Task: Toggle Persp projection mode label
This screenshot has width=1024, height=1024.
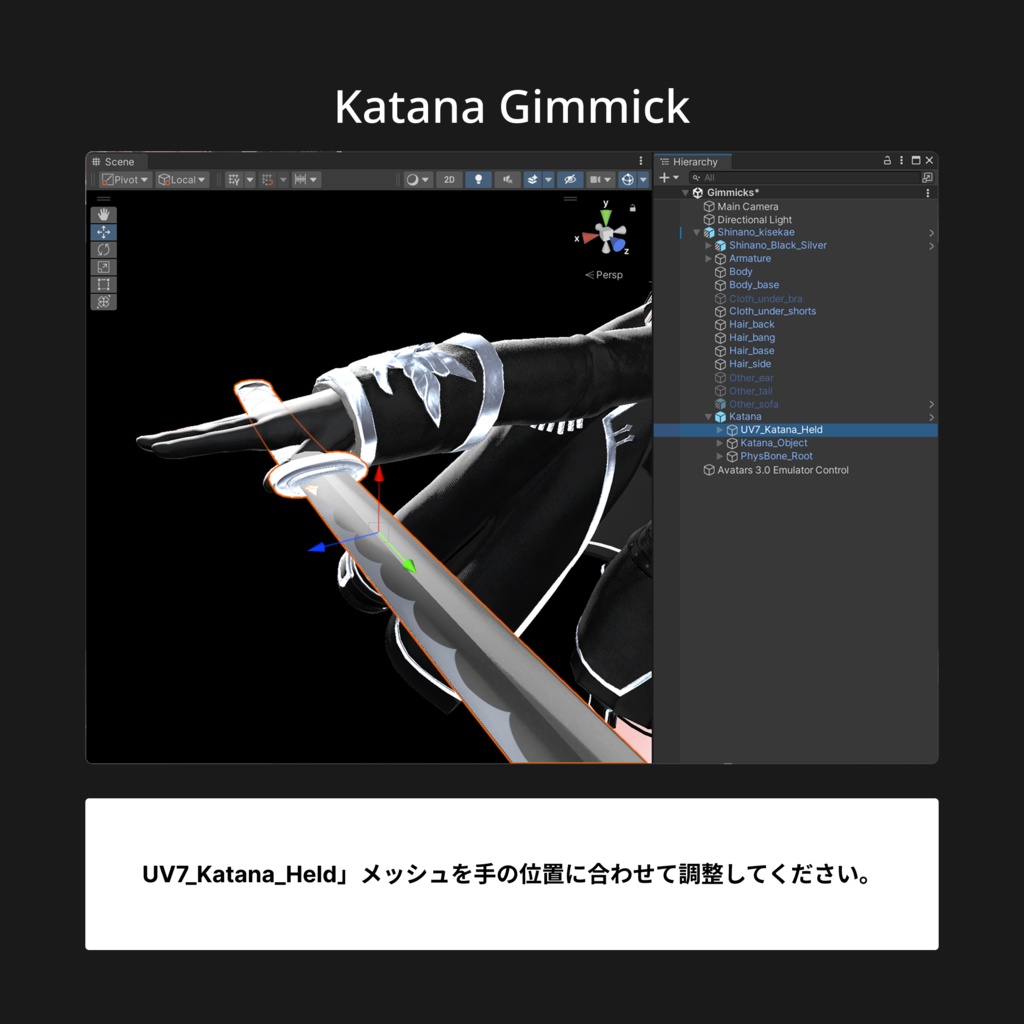Action: point(604,275)
